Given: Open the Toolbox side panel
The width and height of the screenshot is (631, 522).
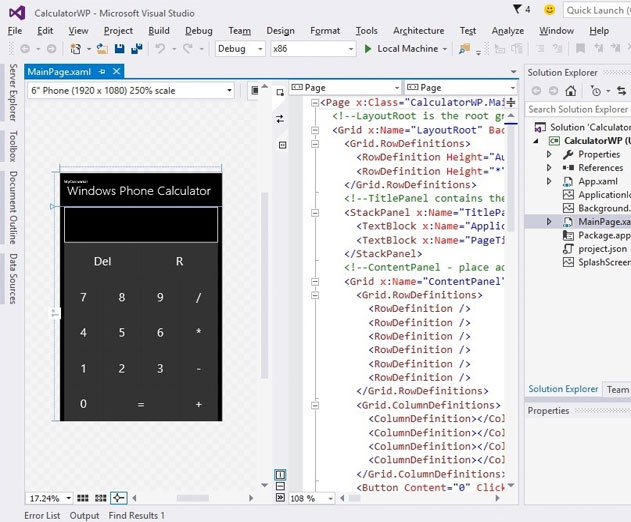Looking at the screenshot, I should (13, 146).
